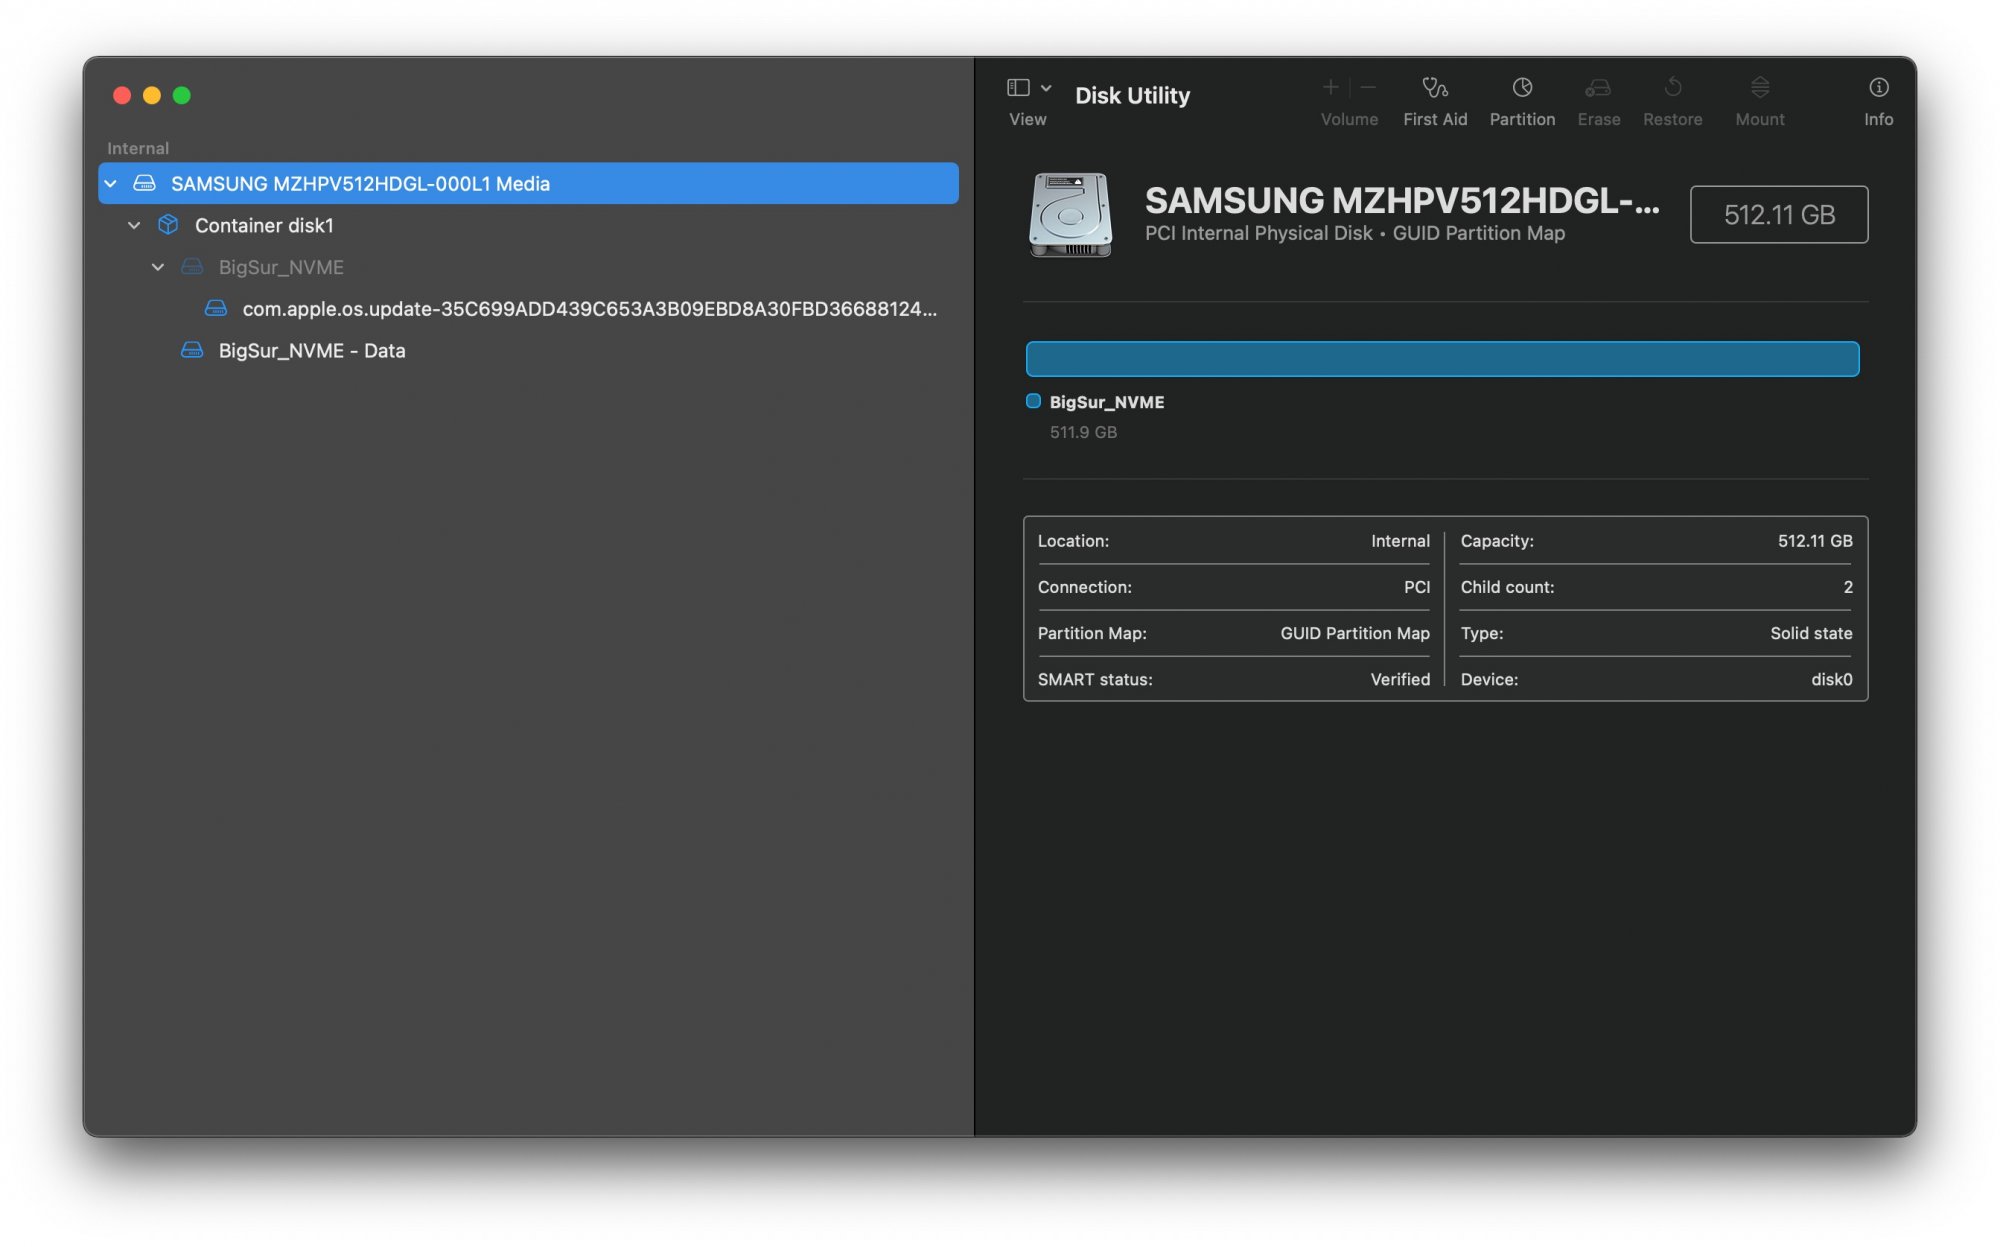The height and width of the screenshot is (1247, 2000).
Task: Click the BigSur_NVME legend color swatch
Action: pos(1033,402)
